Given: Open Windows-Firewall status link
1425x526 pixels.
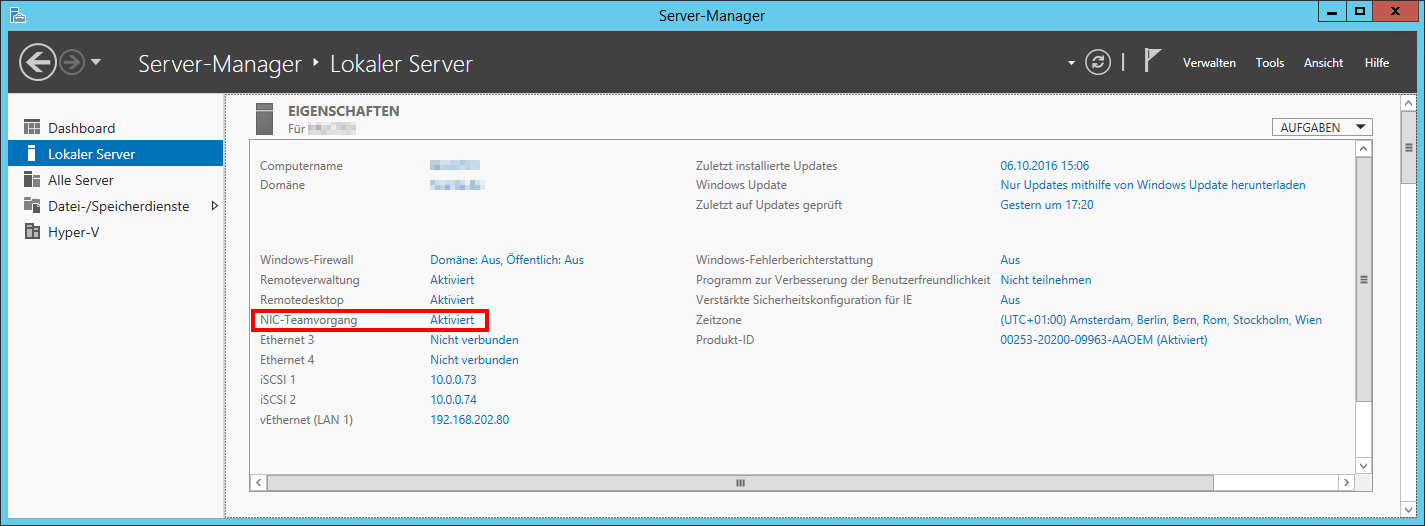Looking at the screenshot, I should [x=507, y=260].
